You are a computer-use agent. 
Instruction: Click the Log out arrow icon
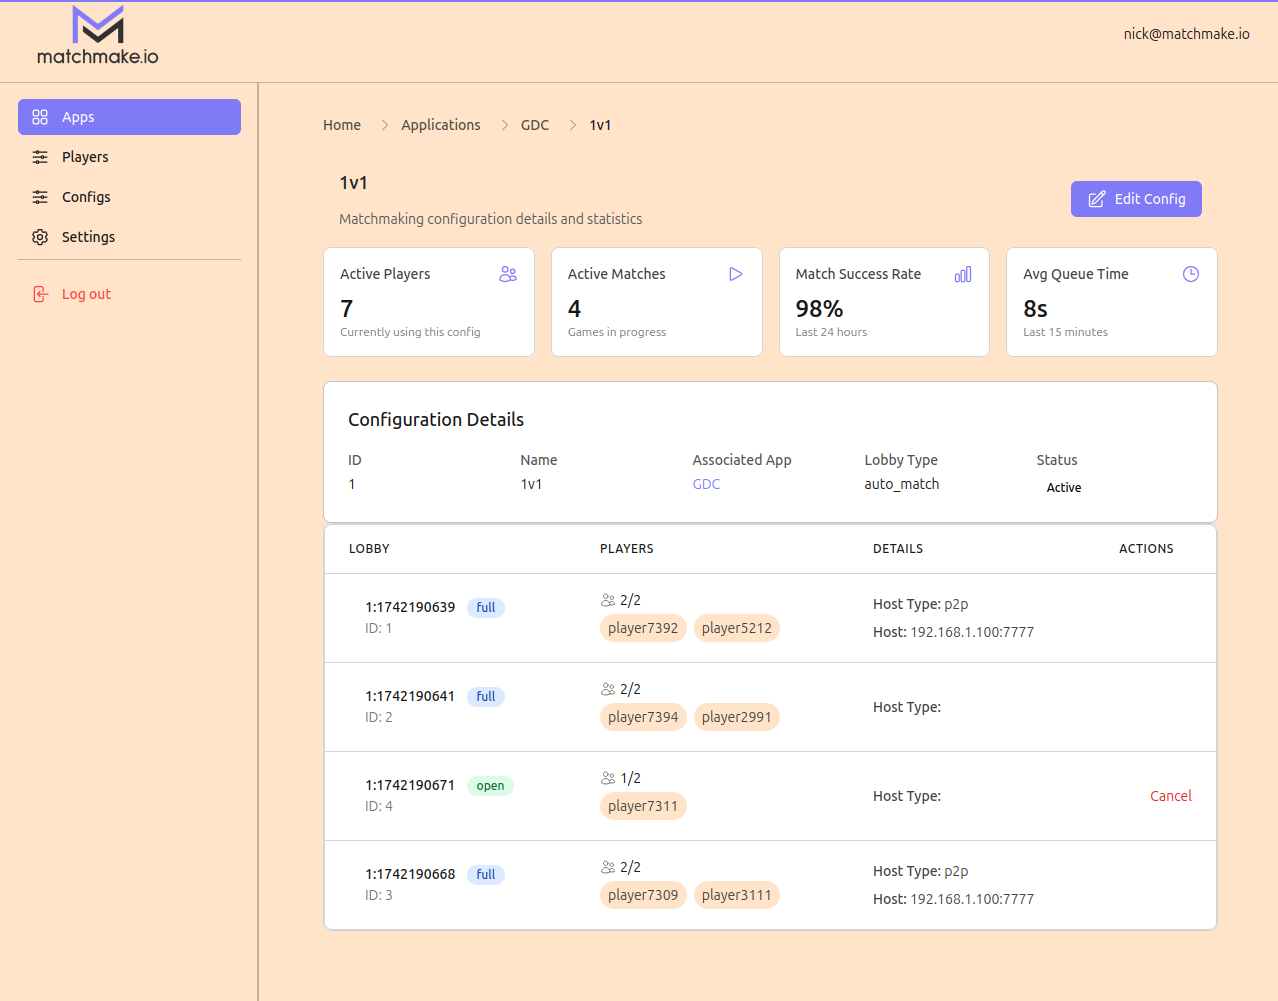point(40,293)
